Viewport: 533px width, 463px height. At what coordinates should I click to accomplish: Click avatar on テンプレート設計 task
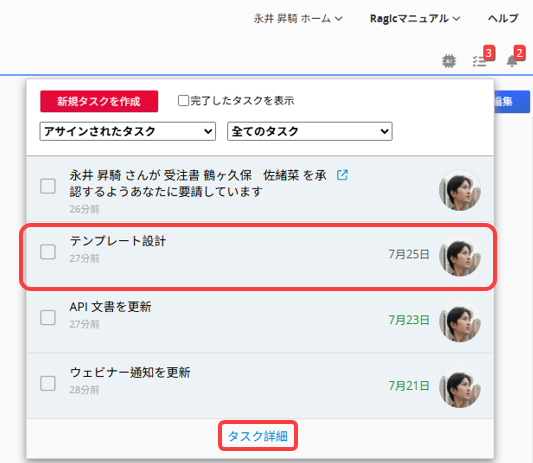pyautogui.click(x=460, y=256)
